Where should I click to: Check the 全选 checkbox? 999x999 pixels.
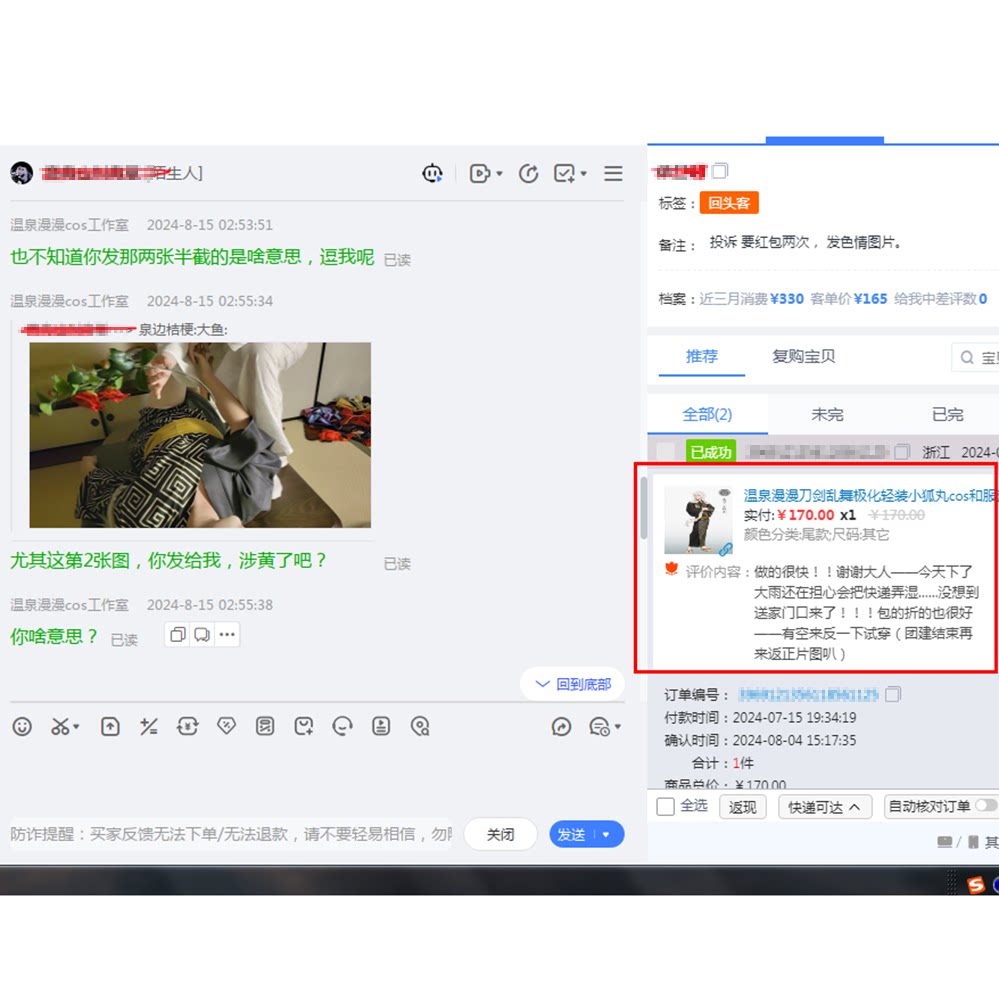point(665,807)
